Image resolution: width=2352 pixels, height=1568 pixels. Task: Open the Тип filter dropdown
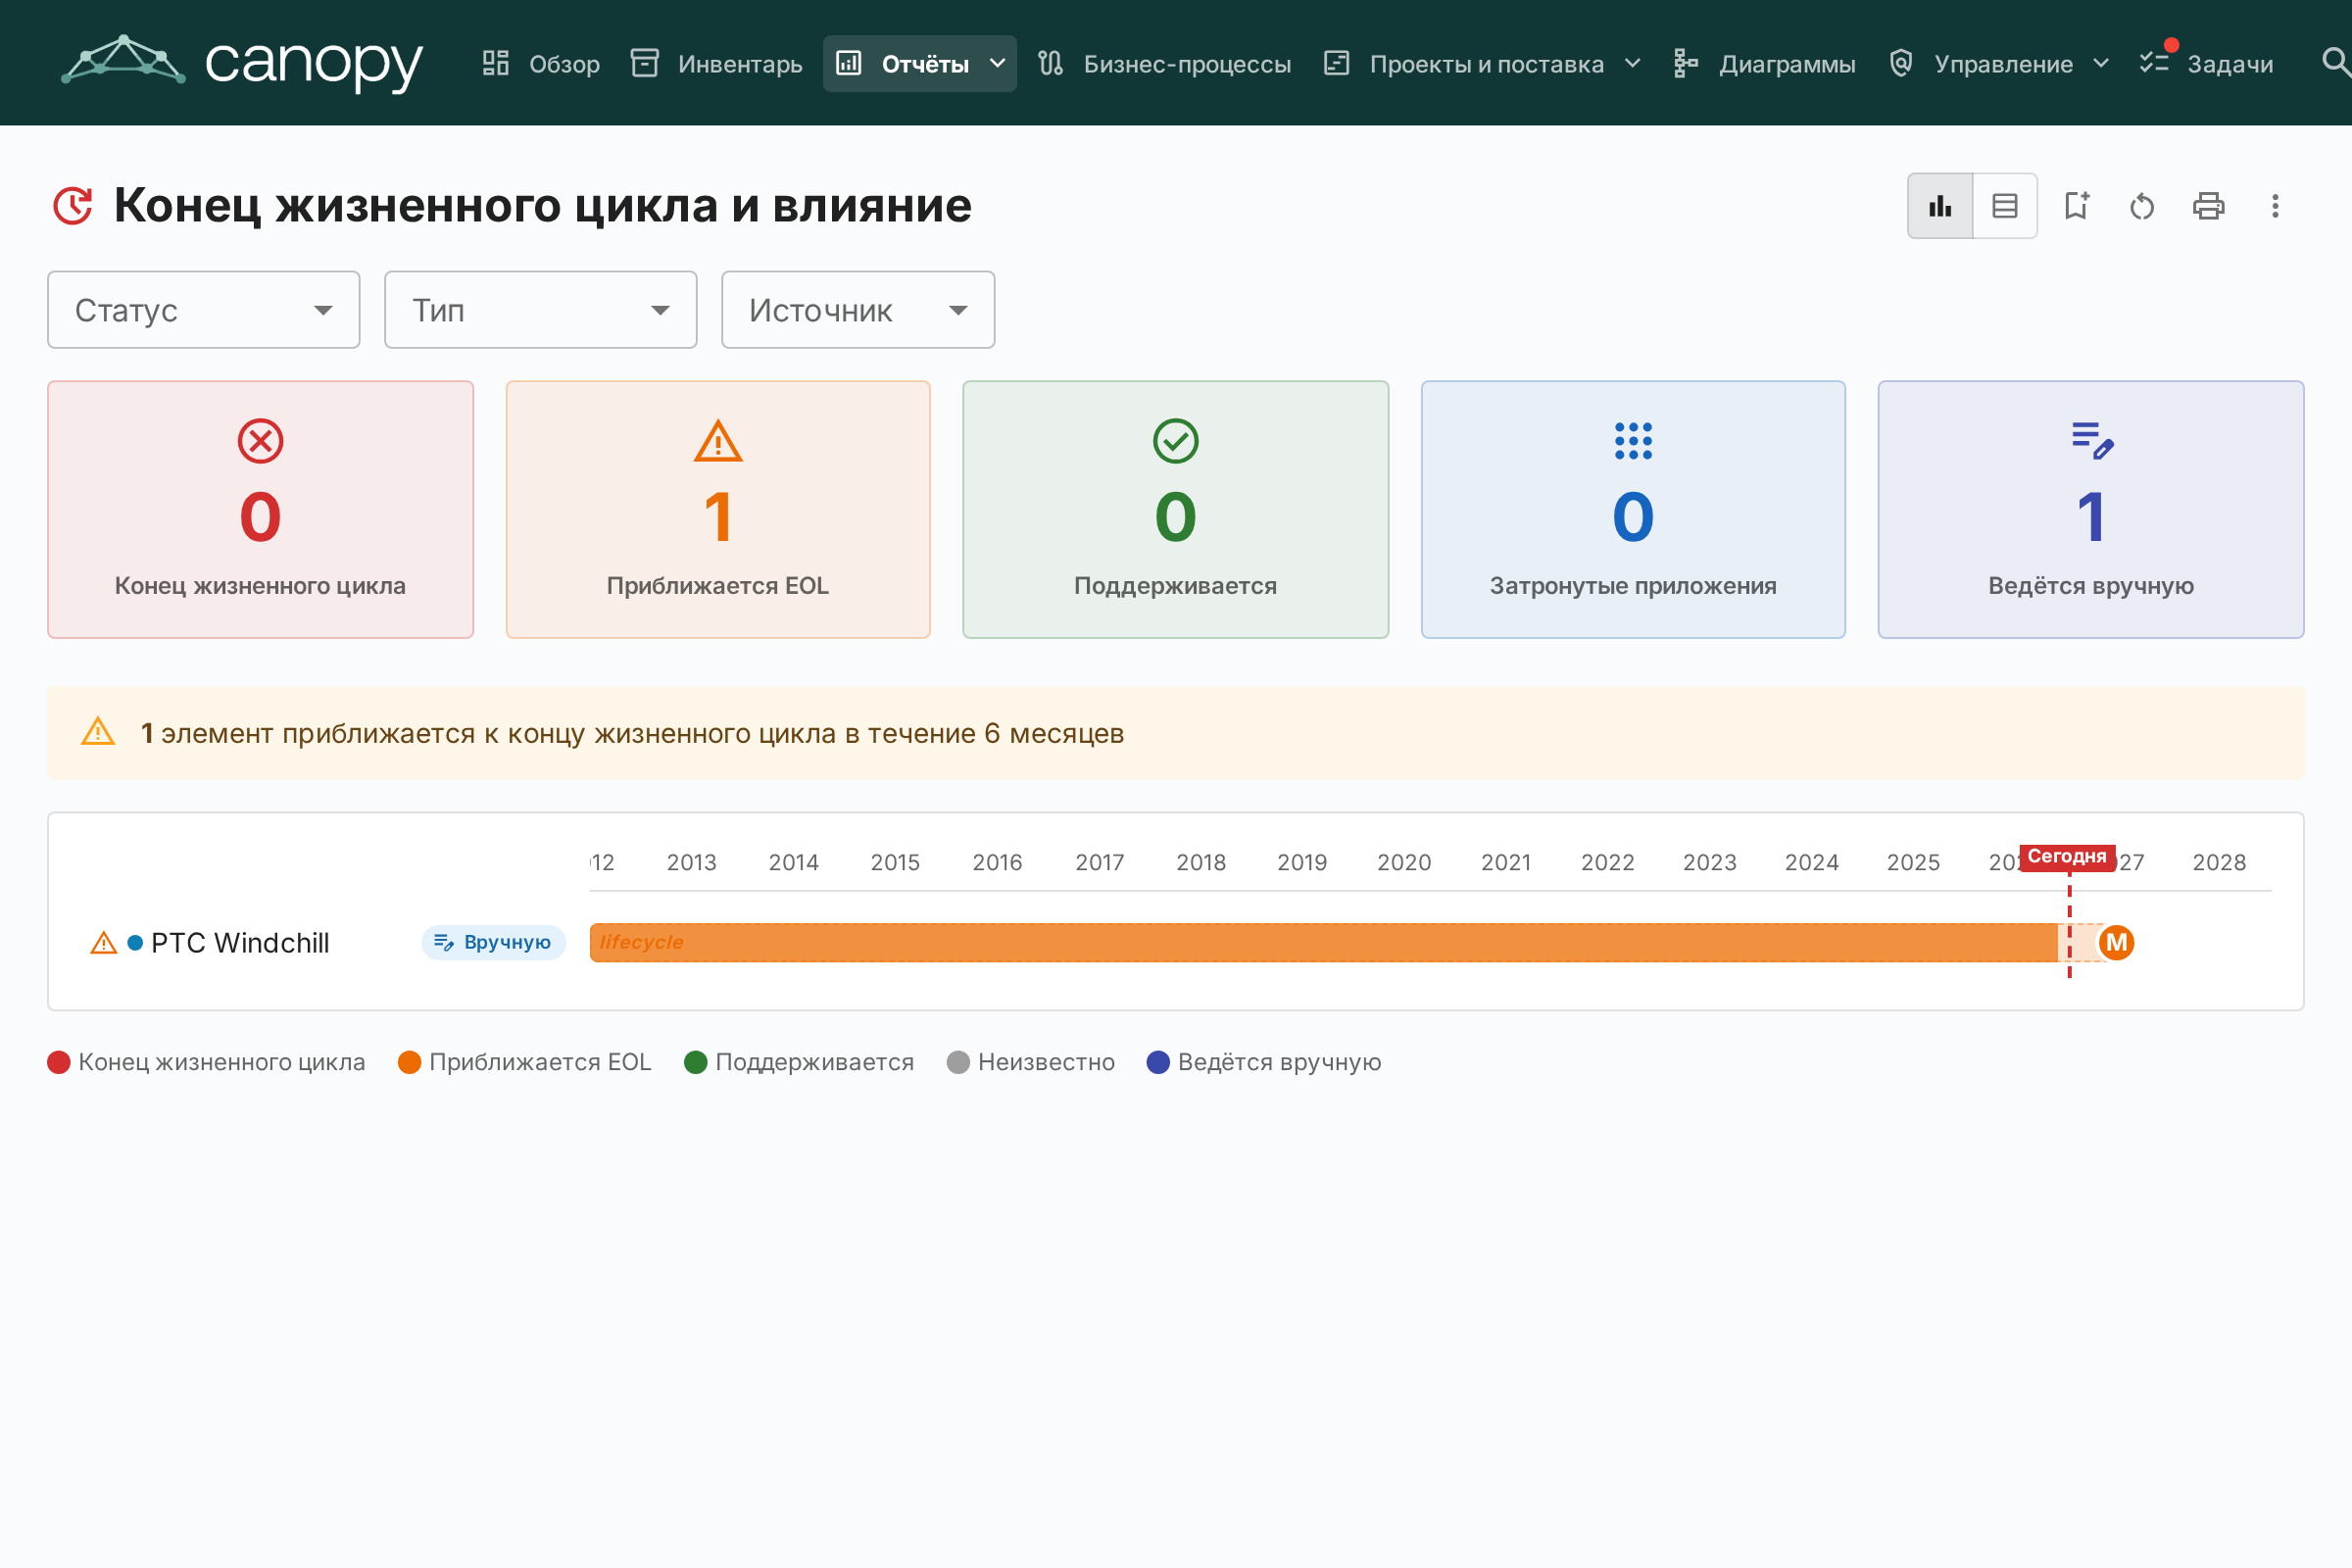tap(541, 310)
